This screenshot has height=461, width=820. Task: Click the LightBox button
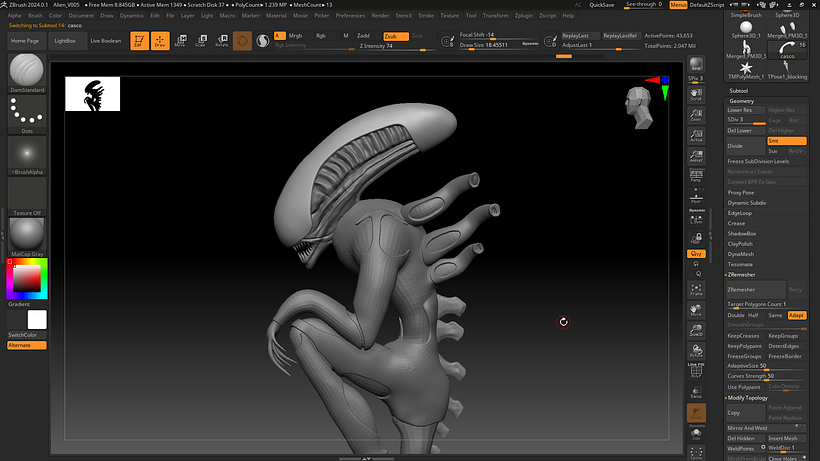point(65,41)
